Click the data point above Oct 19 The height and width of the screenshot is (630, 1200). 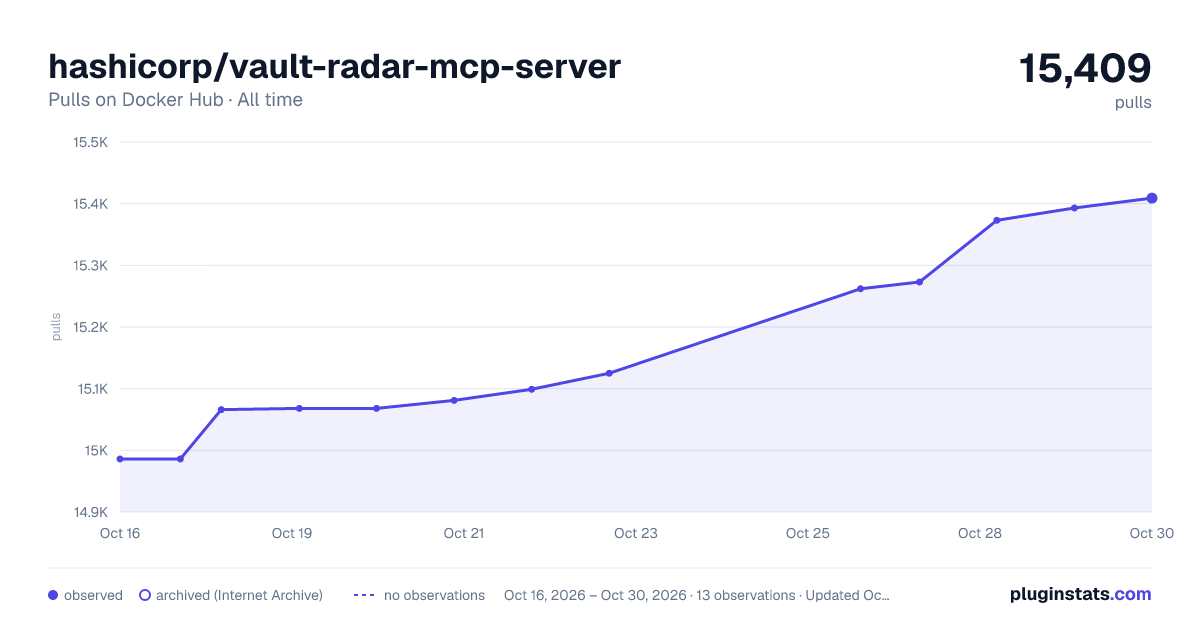pos(299,408)
